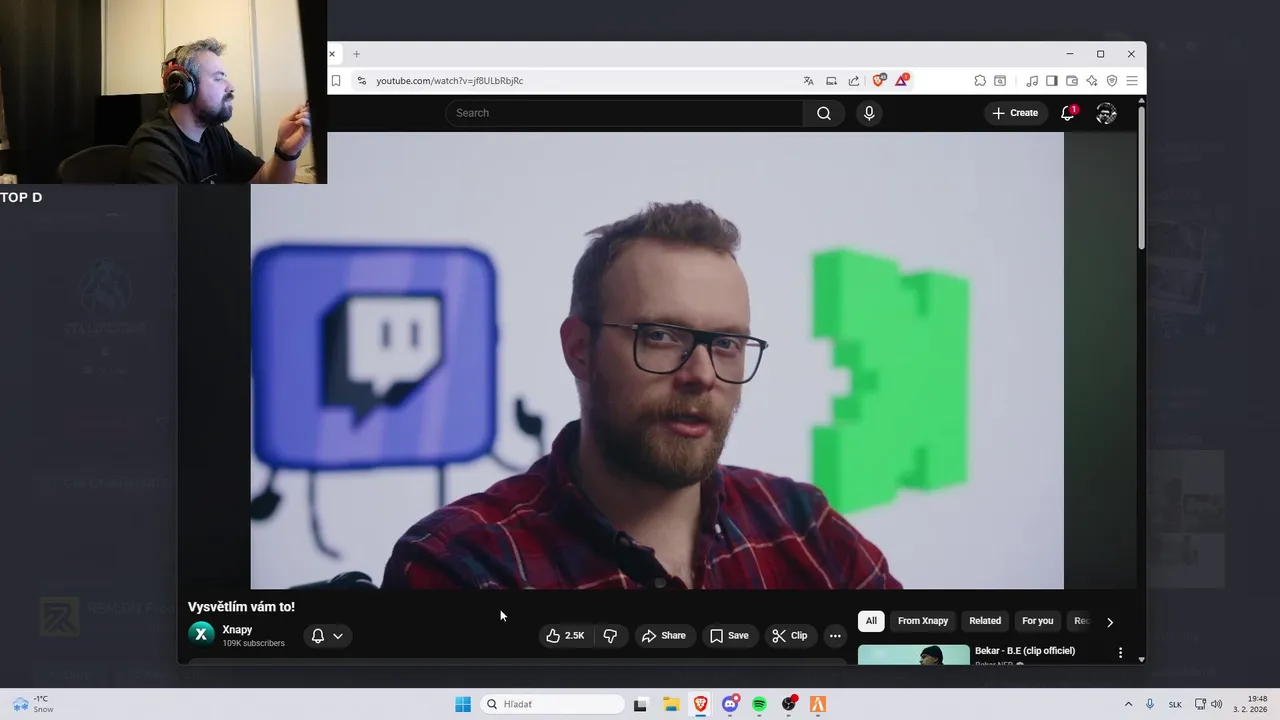The height and width of the screenshot is (720, 1280).
Task: Share the video
Action: (664, 635)
